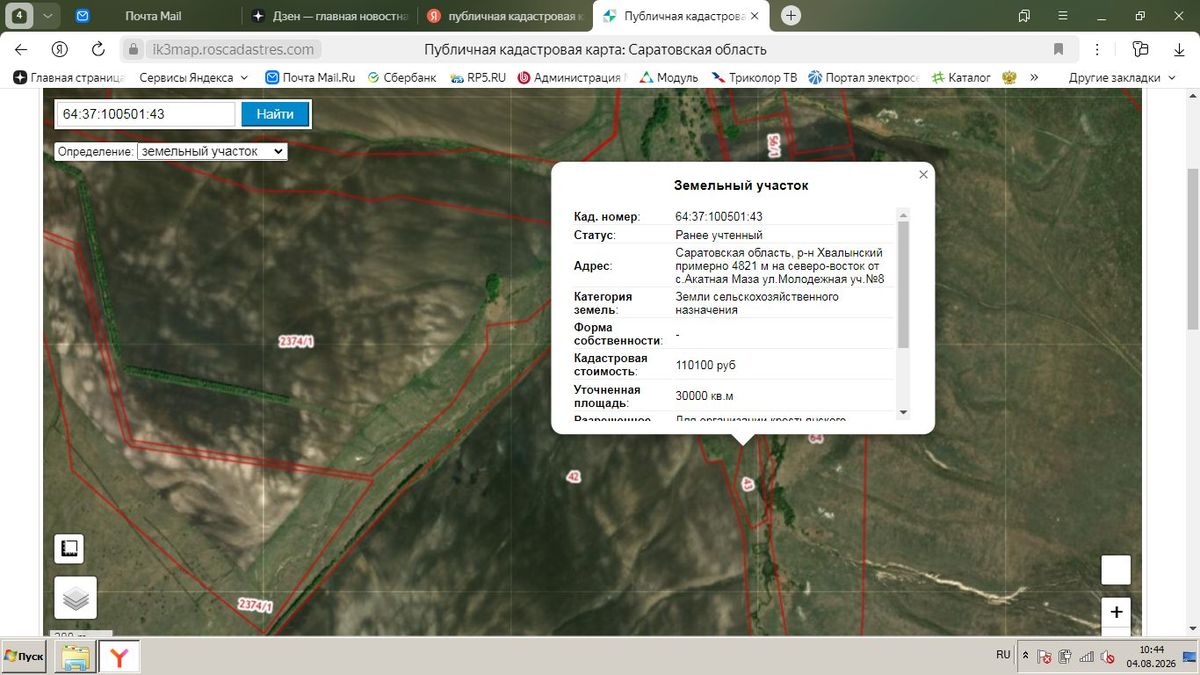The height and width of the screenshot is (675, 1200).
Task: Open the RP5.RU bookmark
Action: click(478, 77)
